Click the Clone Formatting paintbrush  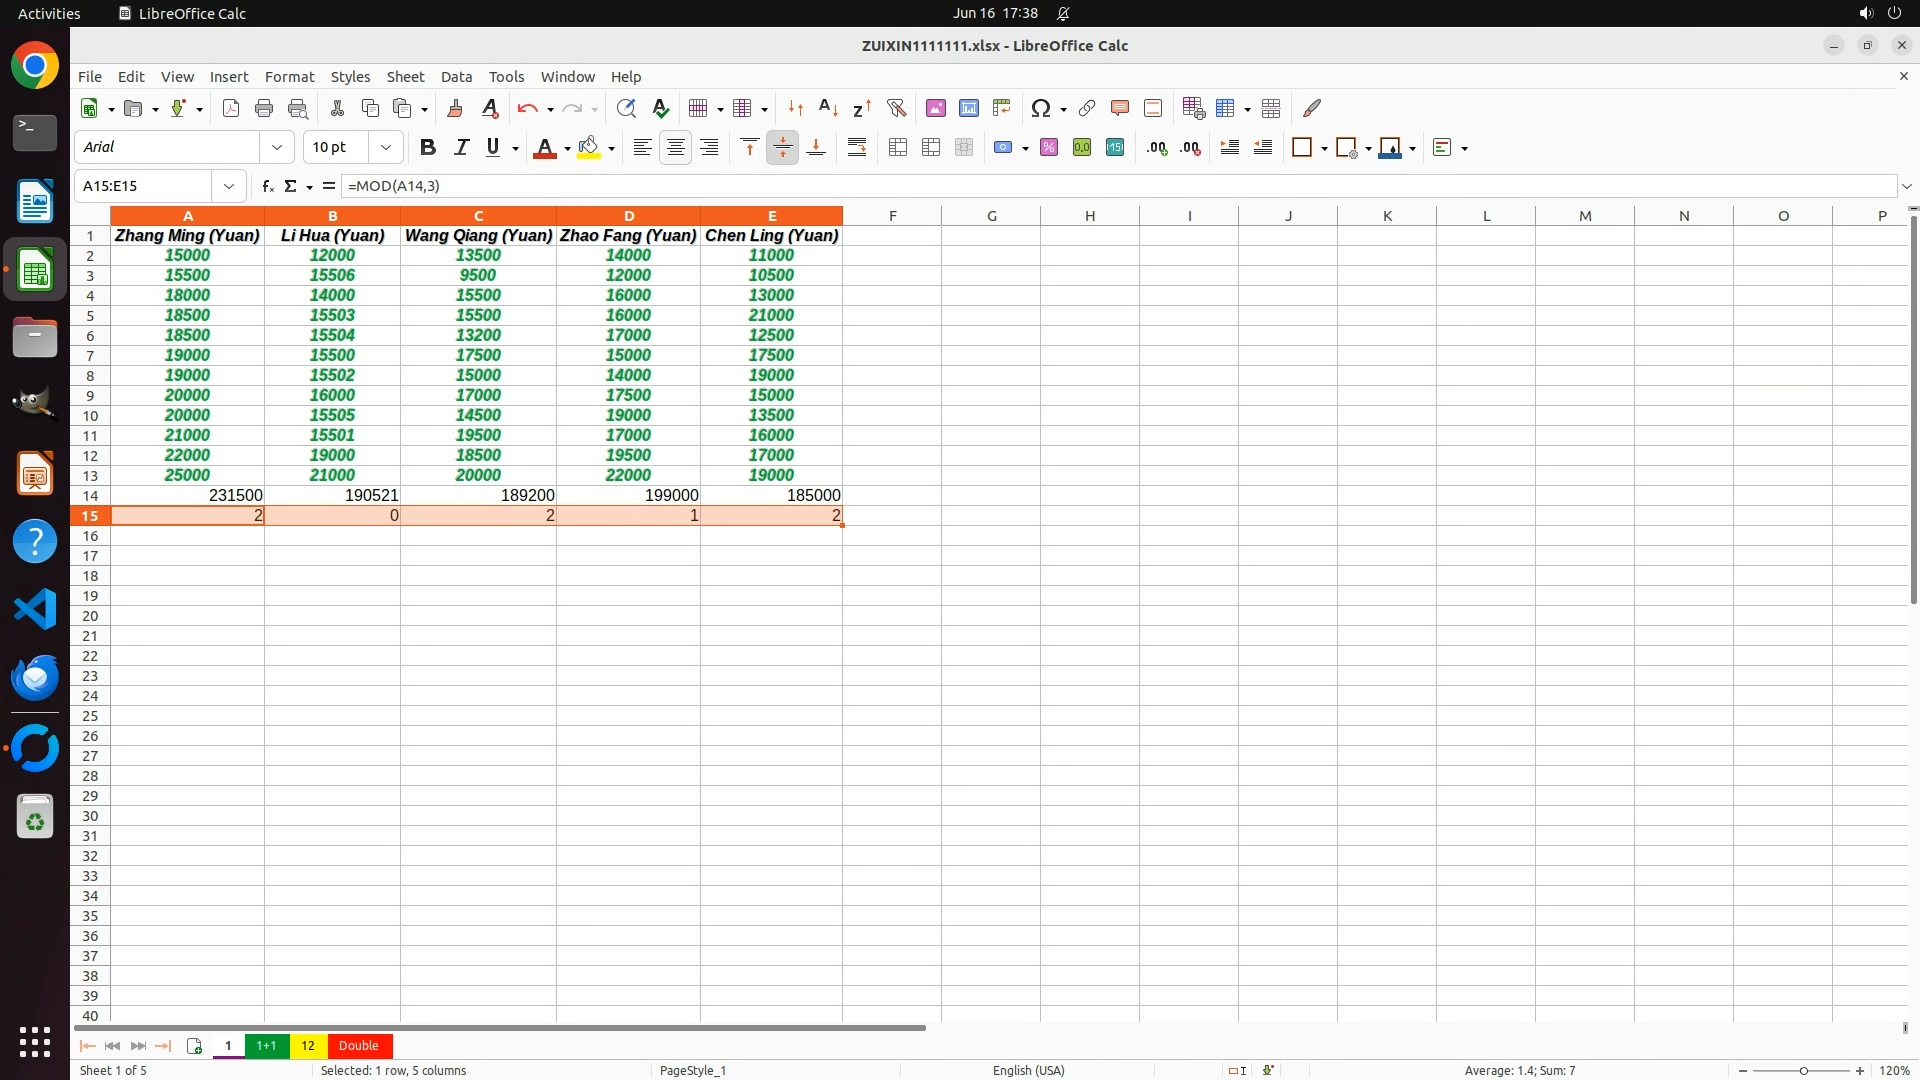point(455,108)
